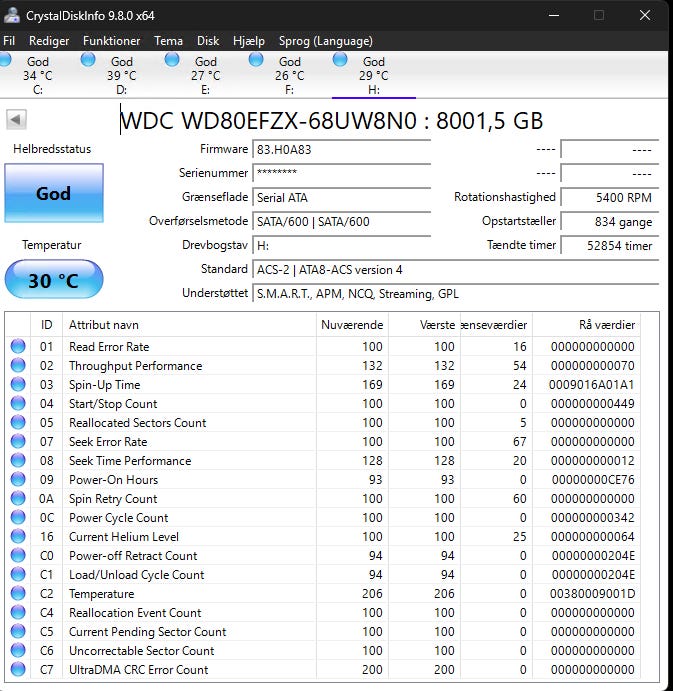This screenshot has height=691, width=673.
Task: Click the God health status button
Action: (x=53, y=193)
